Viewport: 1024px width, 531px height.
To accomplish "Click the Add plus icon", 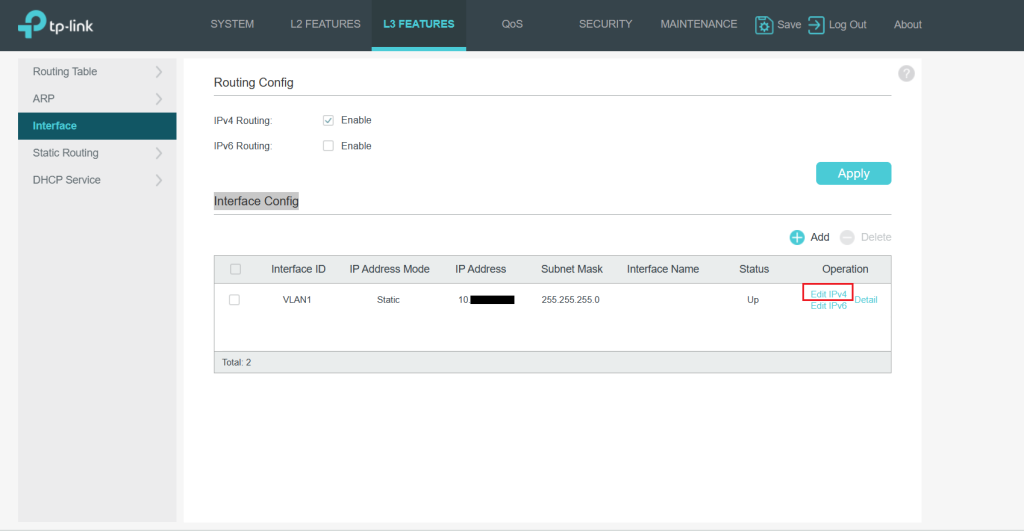I will pyautogui.click(x=797, y=237).
